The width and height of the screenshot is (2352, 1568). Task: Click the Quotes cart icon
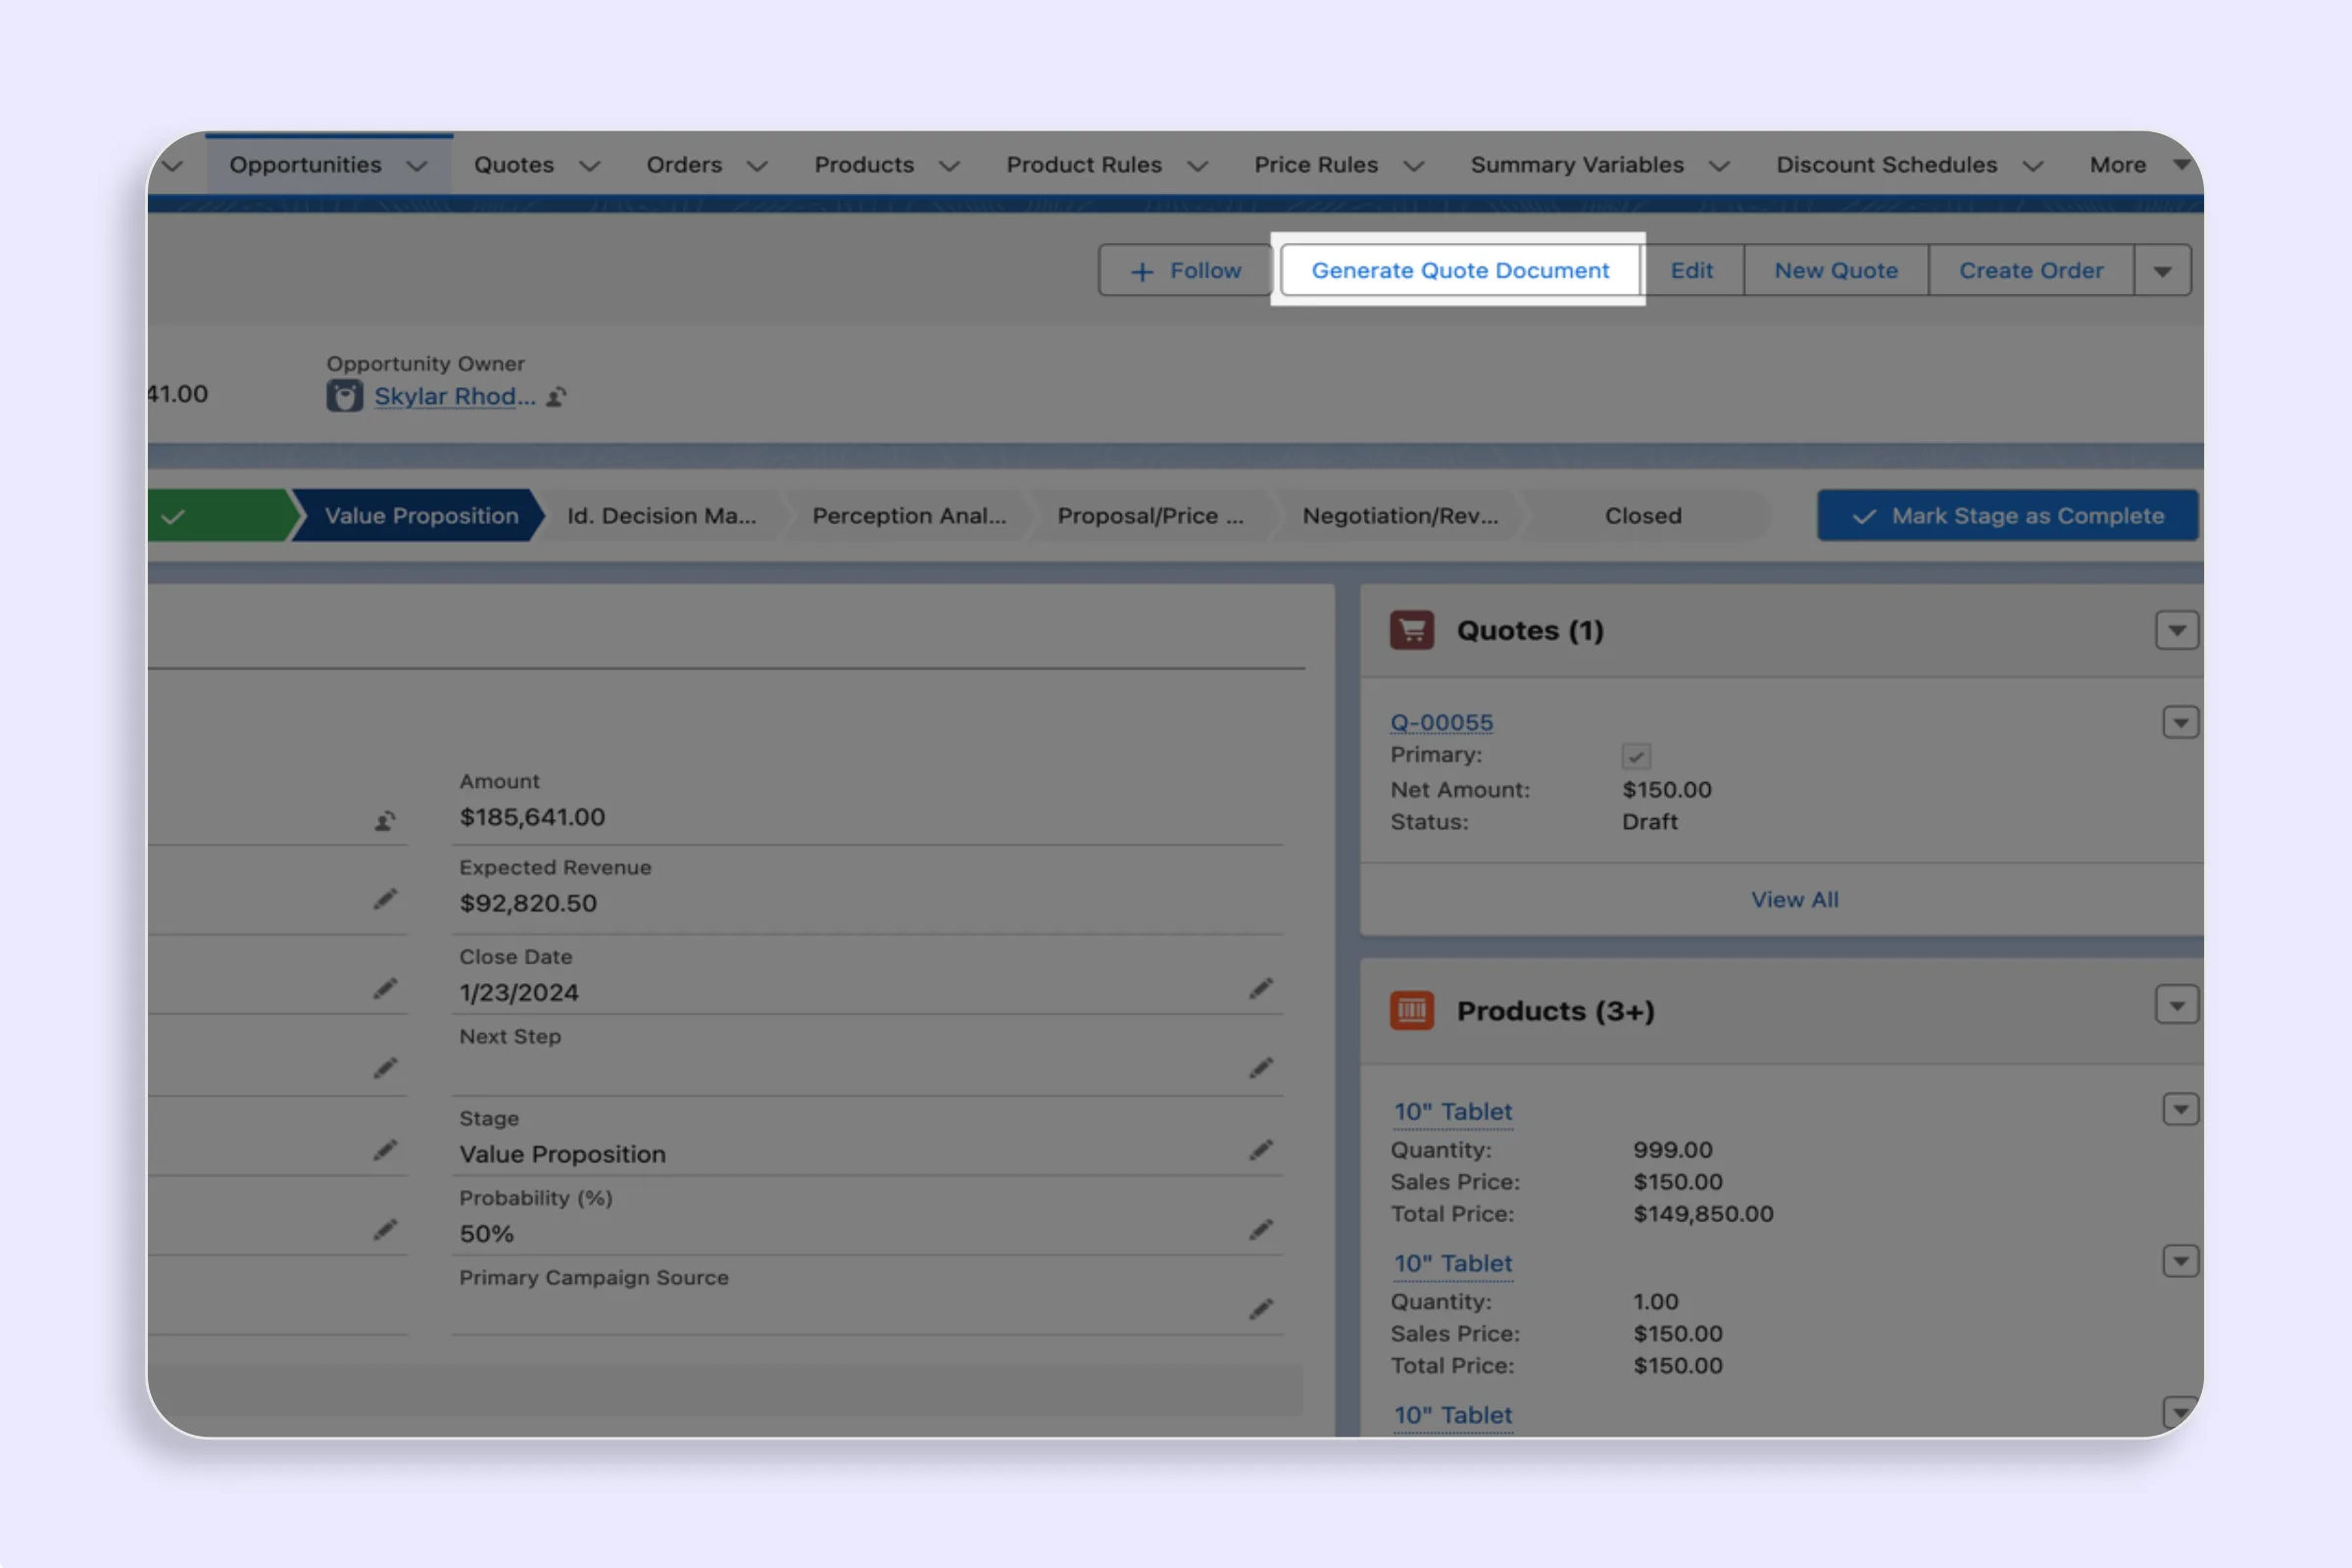(1411, 631)
